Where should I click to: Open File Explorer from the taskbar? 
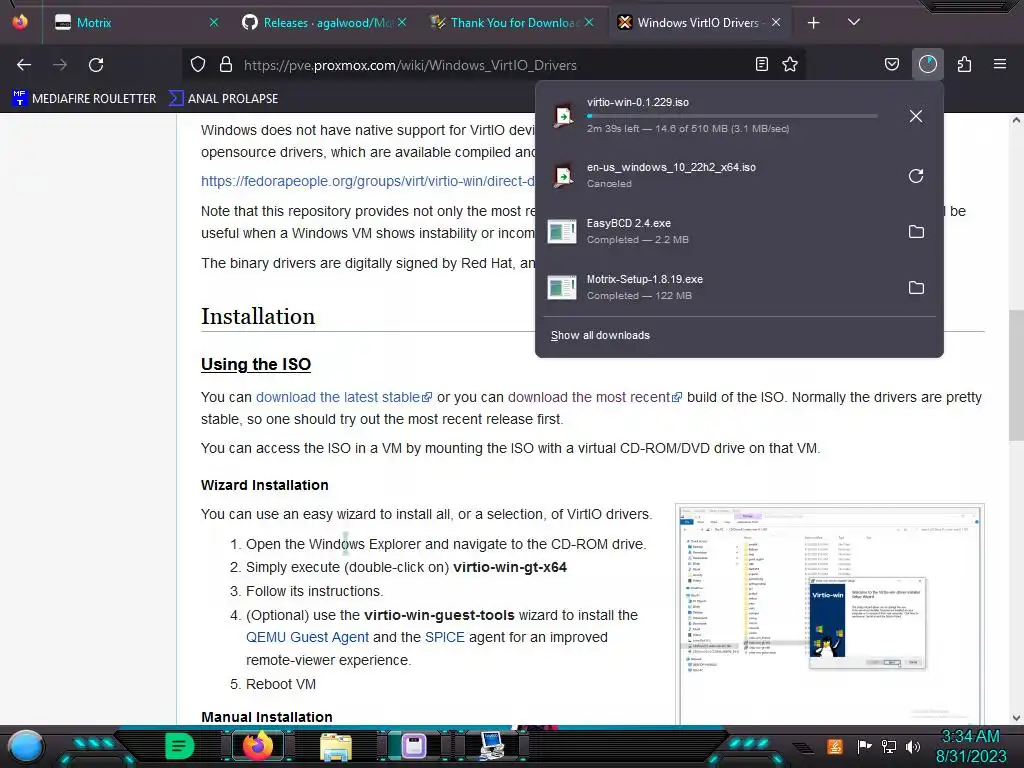(336, 747)
